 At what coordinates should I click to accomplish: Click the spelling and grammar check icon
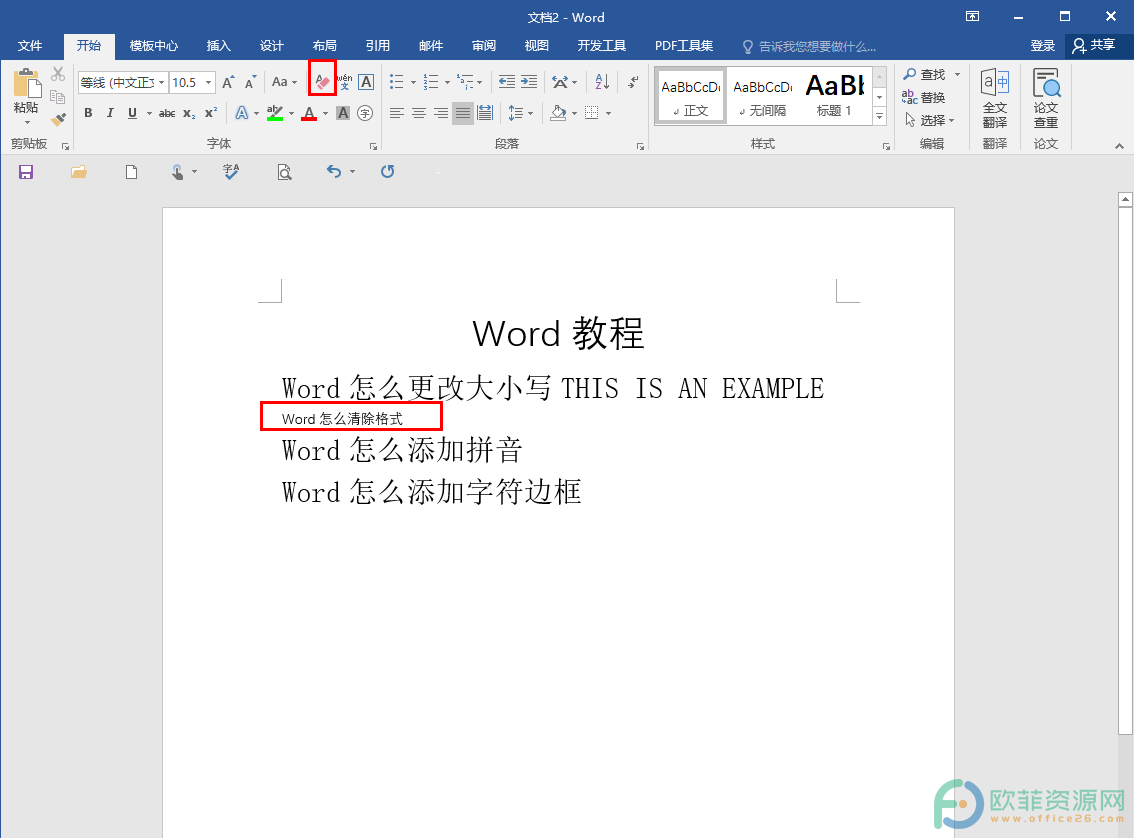coord(231,172)
